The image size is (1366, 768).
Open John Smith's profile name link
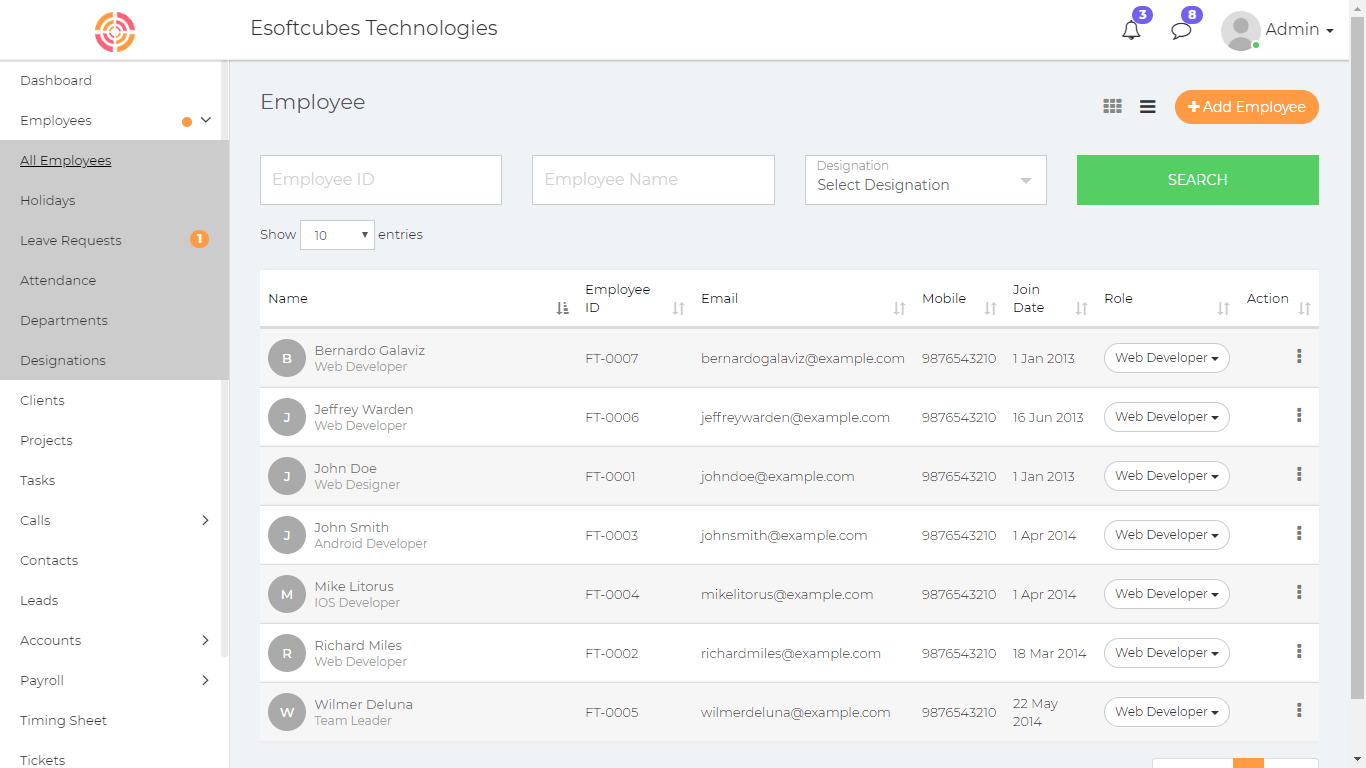(x=352, y=527)
